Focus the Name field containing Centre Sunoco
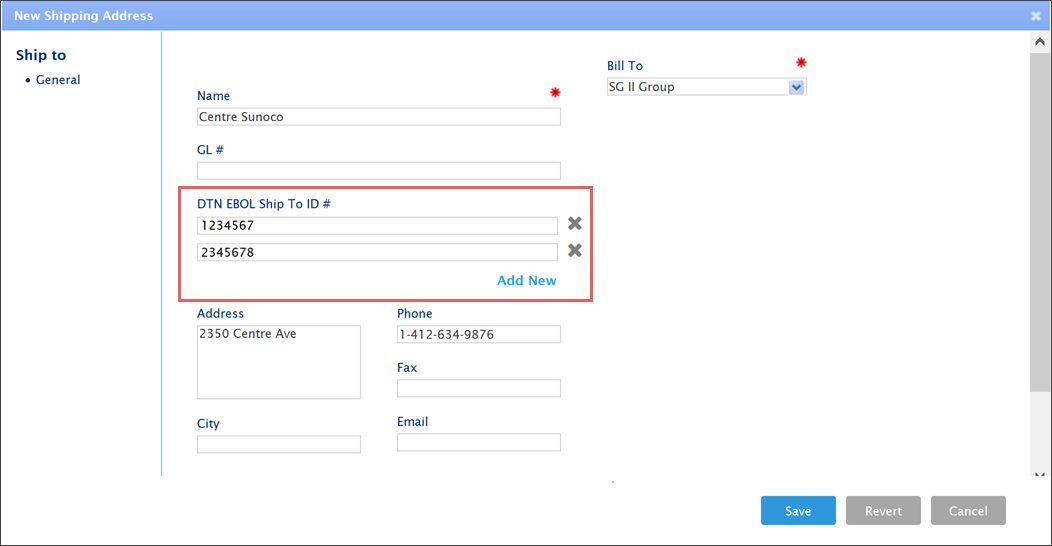This screenshot has width=1052, height=546. pos(378,117)
